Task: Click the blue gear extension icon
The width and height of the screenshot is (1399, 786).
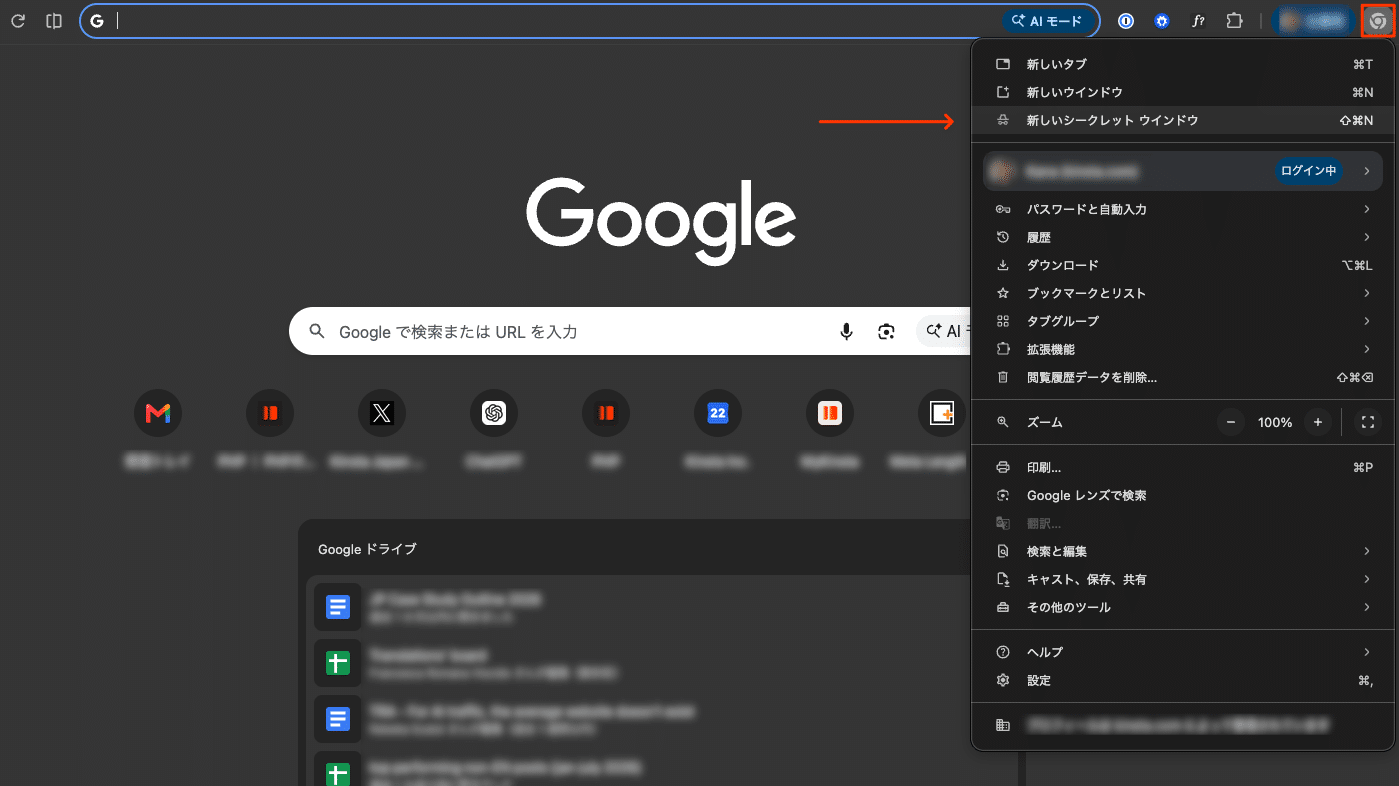Action: pyautogui.click(x=1161, y=20)
